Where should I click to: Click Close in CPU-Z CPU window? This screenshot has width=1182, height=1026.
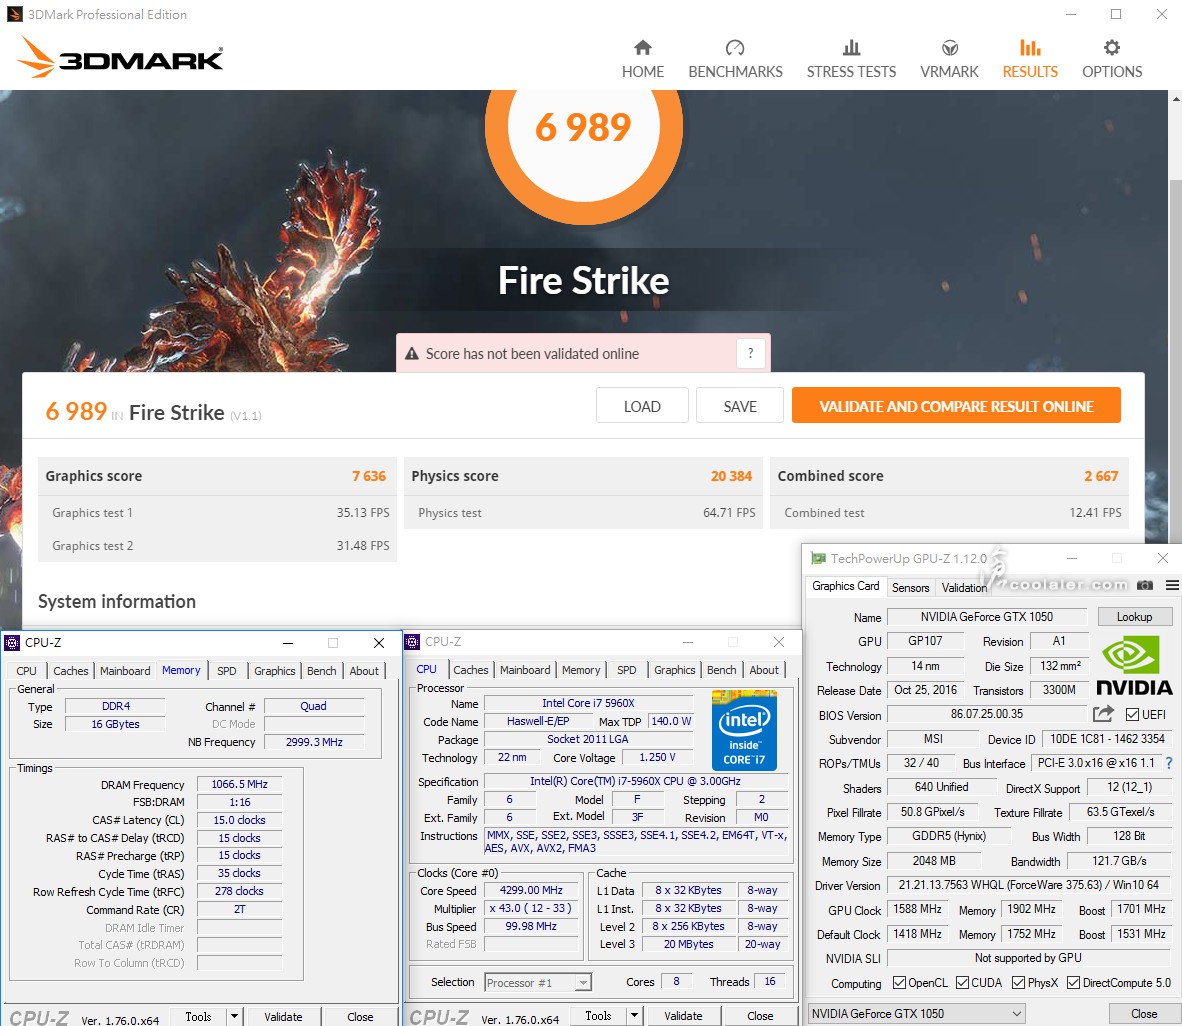(x=760, y=1015)
